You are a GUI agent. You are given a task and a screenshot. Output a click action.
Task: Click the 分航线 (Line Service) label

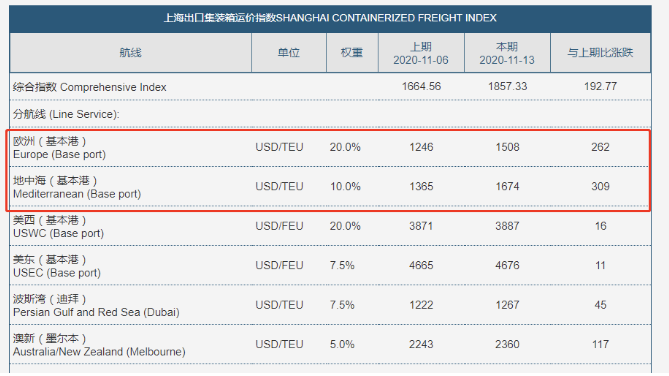click(x=66, y=114)
